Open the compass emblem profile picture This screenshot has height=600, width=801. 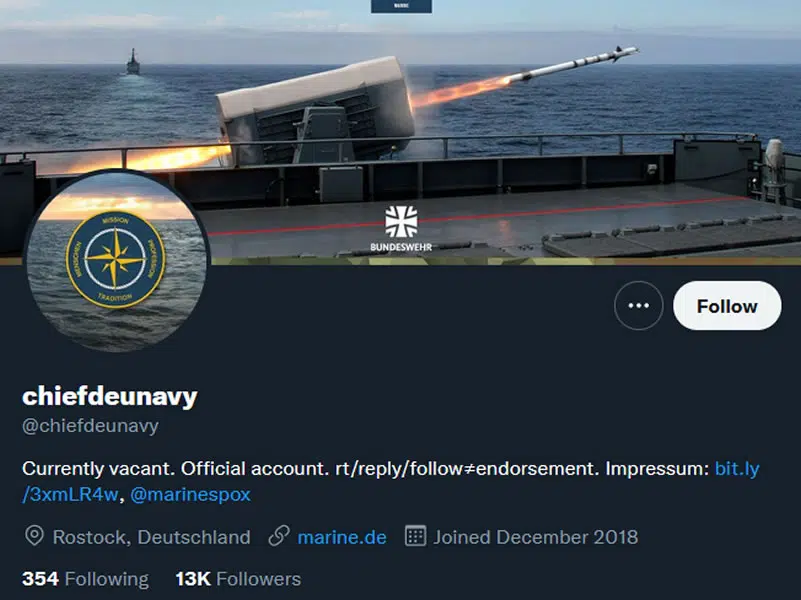(115, 260)
